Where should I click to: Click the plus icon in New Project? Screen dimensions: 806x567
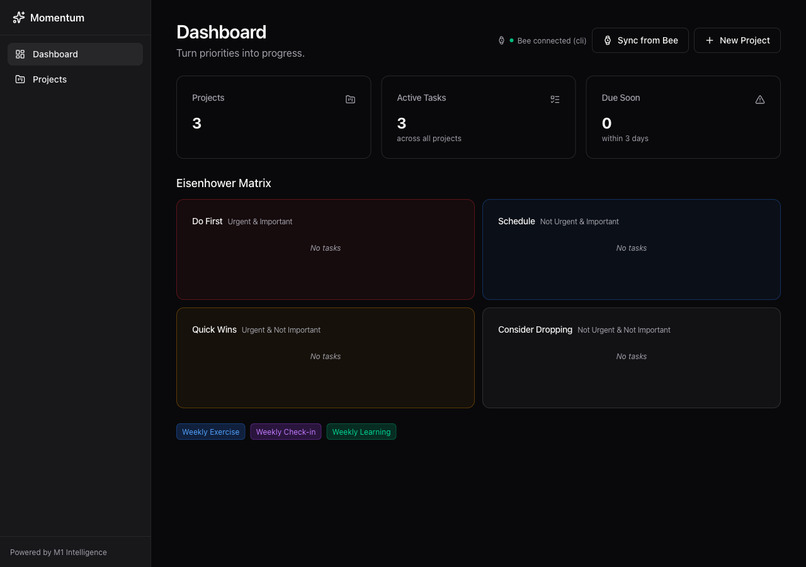pos(709,40)
